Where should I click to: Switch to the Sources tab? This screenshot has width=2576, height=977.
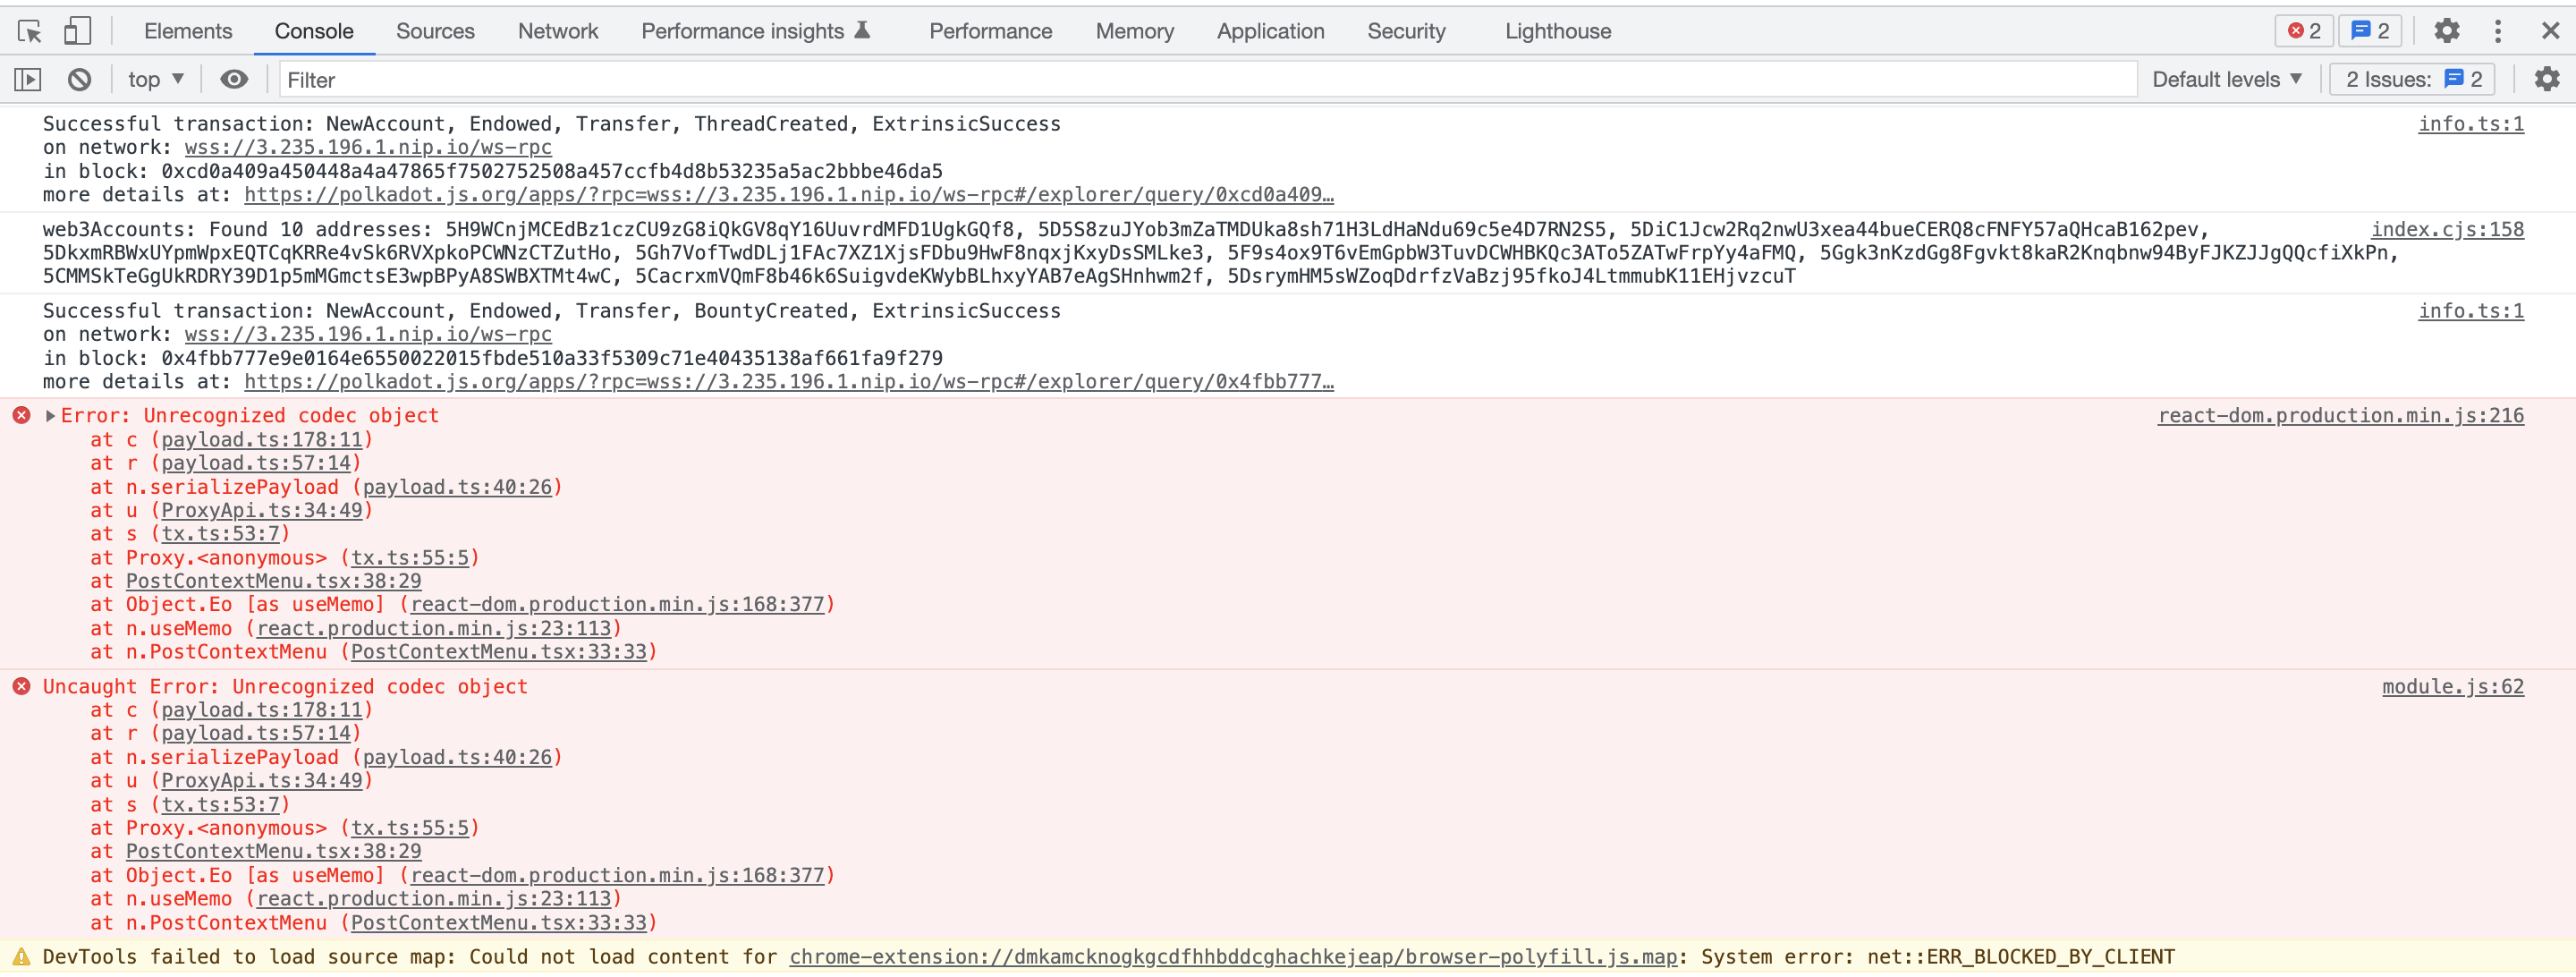435,31
